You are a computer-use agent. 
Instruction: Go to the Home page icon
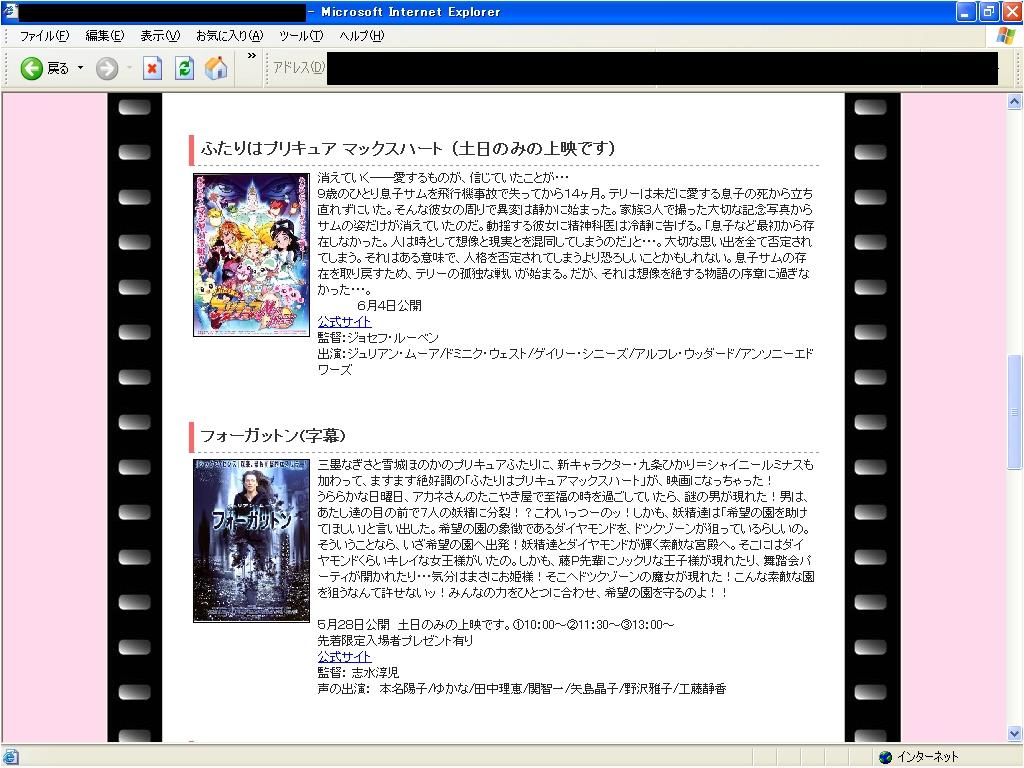[216, 68]
